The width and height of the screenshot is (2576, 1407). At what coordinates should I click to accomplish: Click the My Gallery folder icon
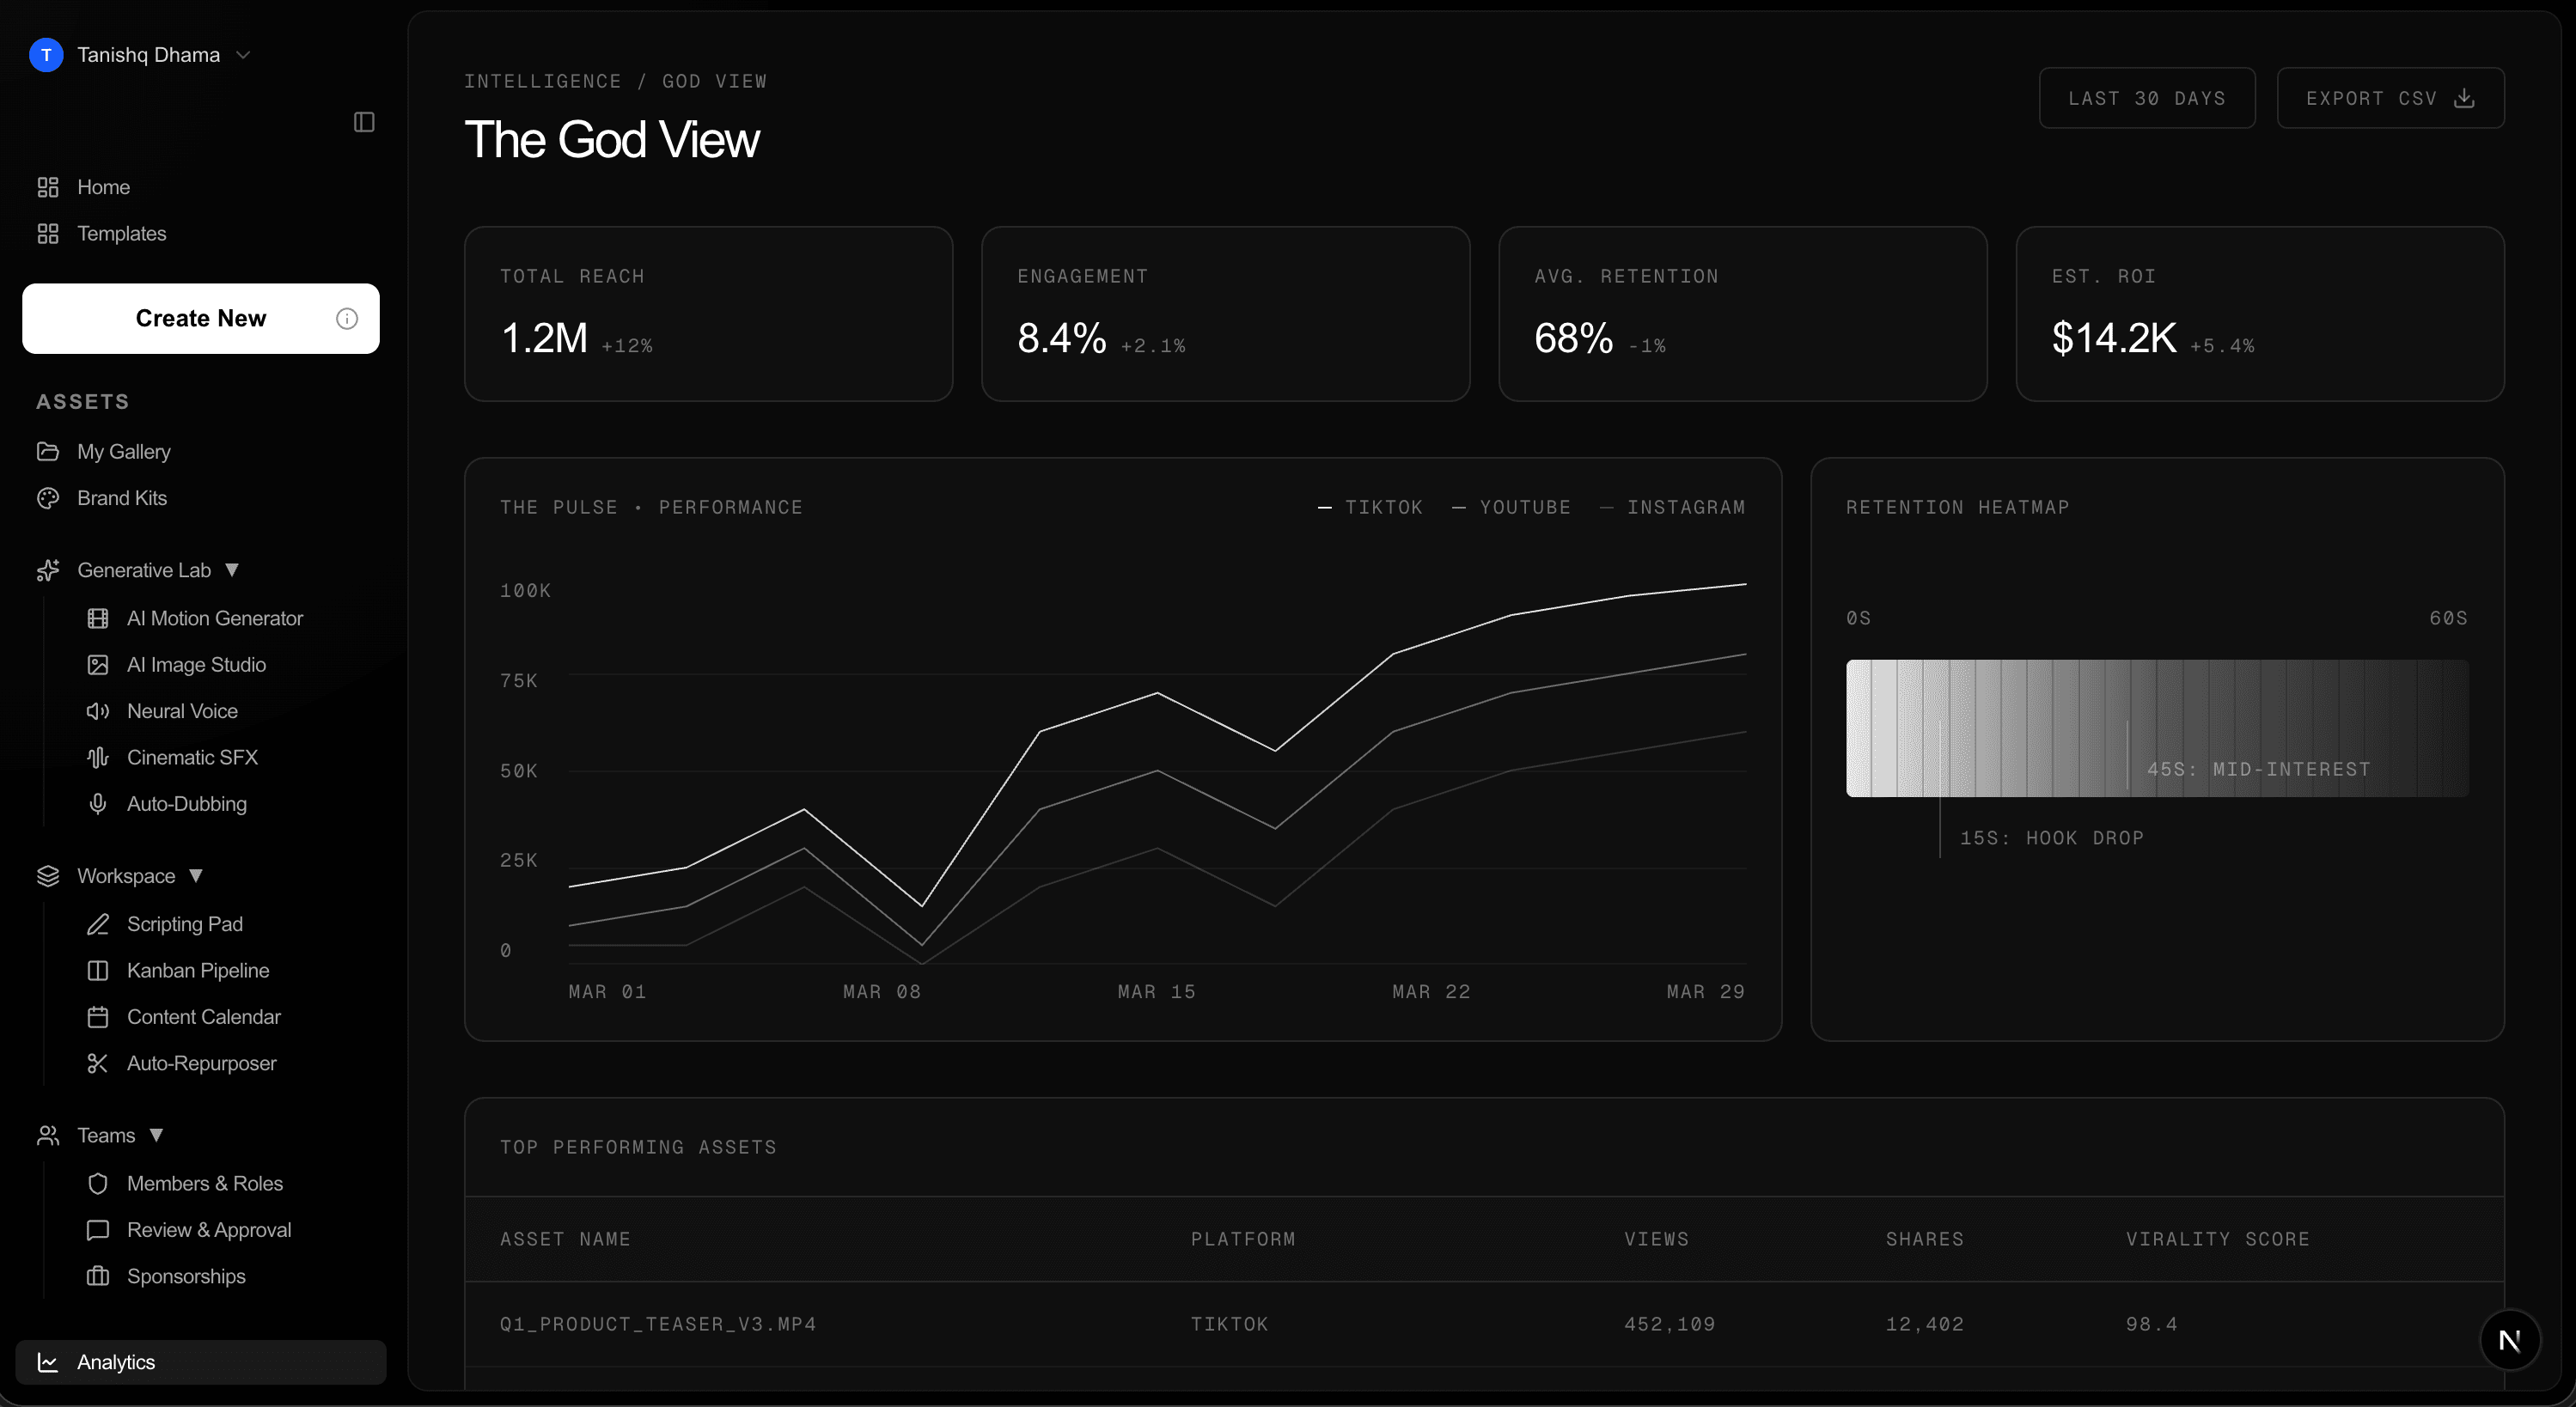[x=48, y=451]
